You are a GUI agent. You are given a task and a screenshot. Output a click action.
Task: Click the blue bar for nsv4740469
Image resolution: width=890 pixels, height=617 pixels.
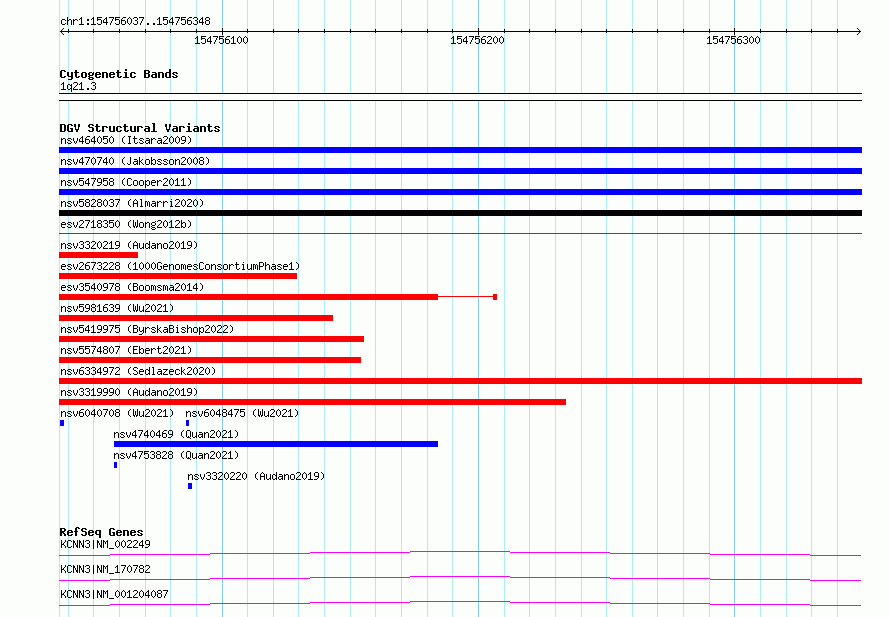click(276, 444)
